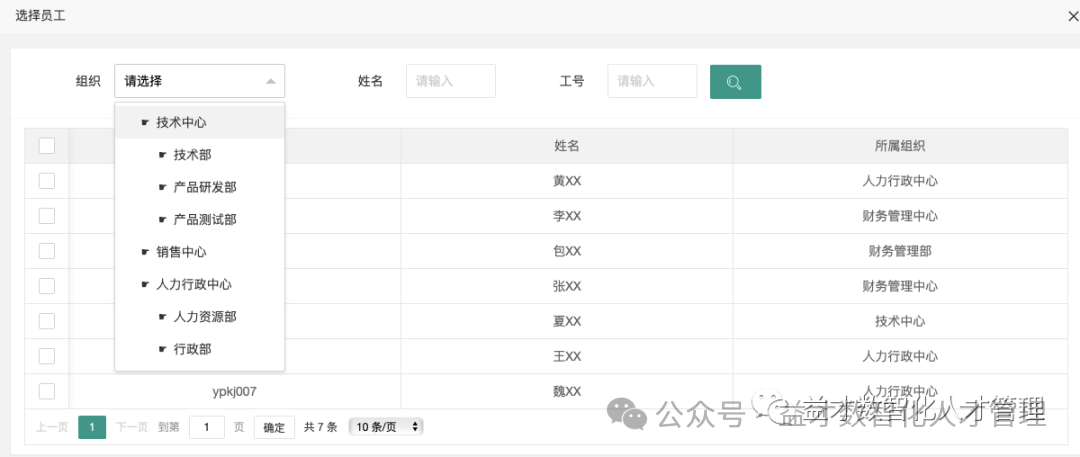This screenshot has width=1080, height=457.
Task: Click the 财务管理部 organization cell
Action: coord(900,252)
